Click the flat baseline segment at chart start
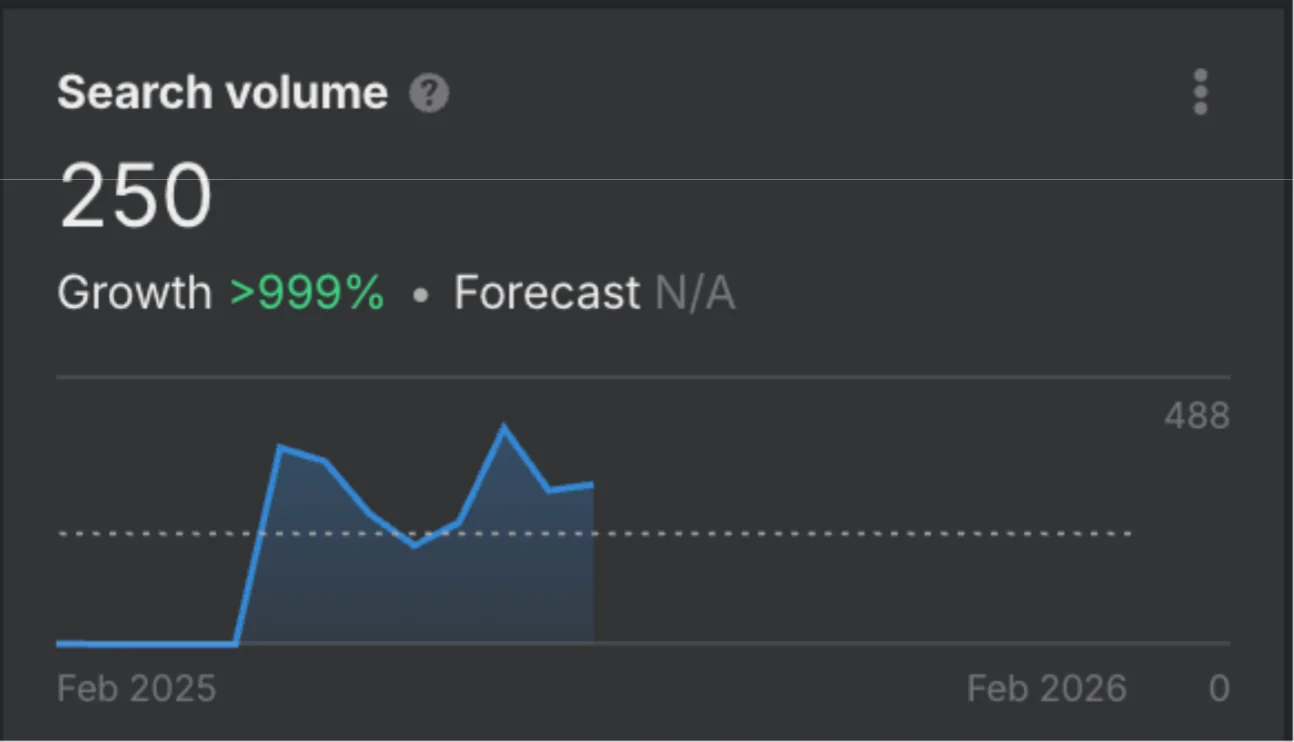1294x742 pixels. click(150, 644)
